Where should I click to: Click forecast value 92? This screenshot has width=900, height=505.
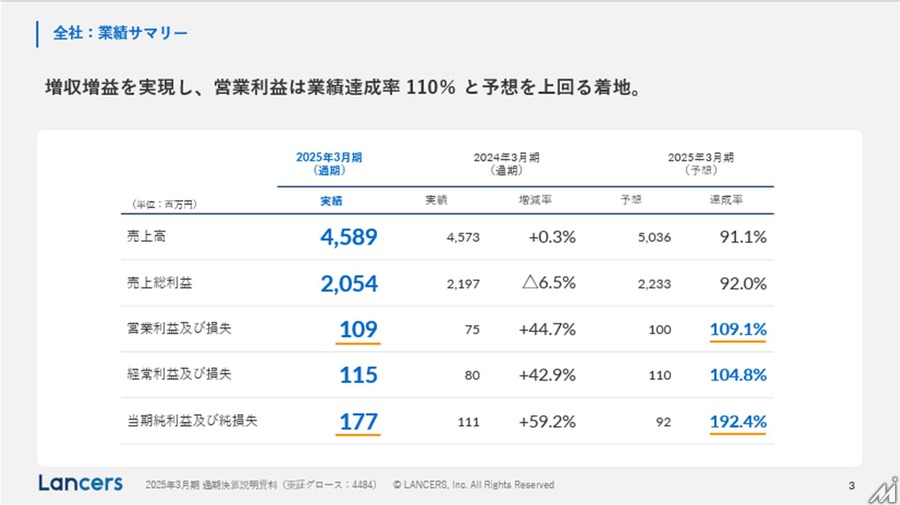(664, 422)
